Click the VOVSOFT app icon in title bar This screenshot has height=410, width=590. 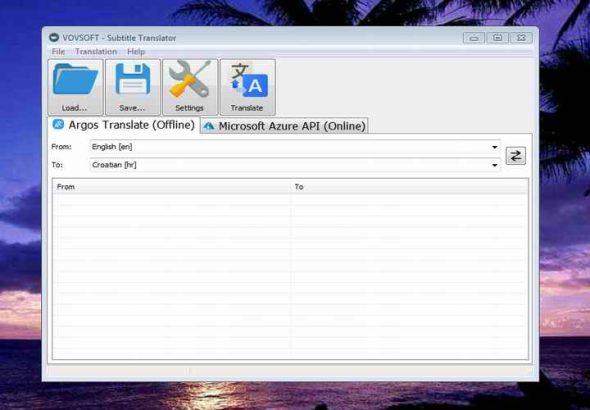tap(54, 38)
